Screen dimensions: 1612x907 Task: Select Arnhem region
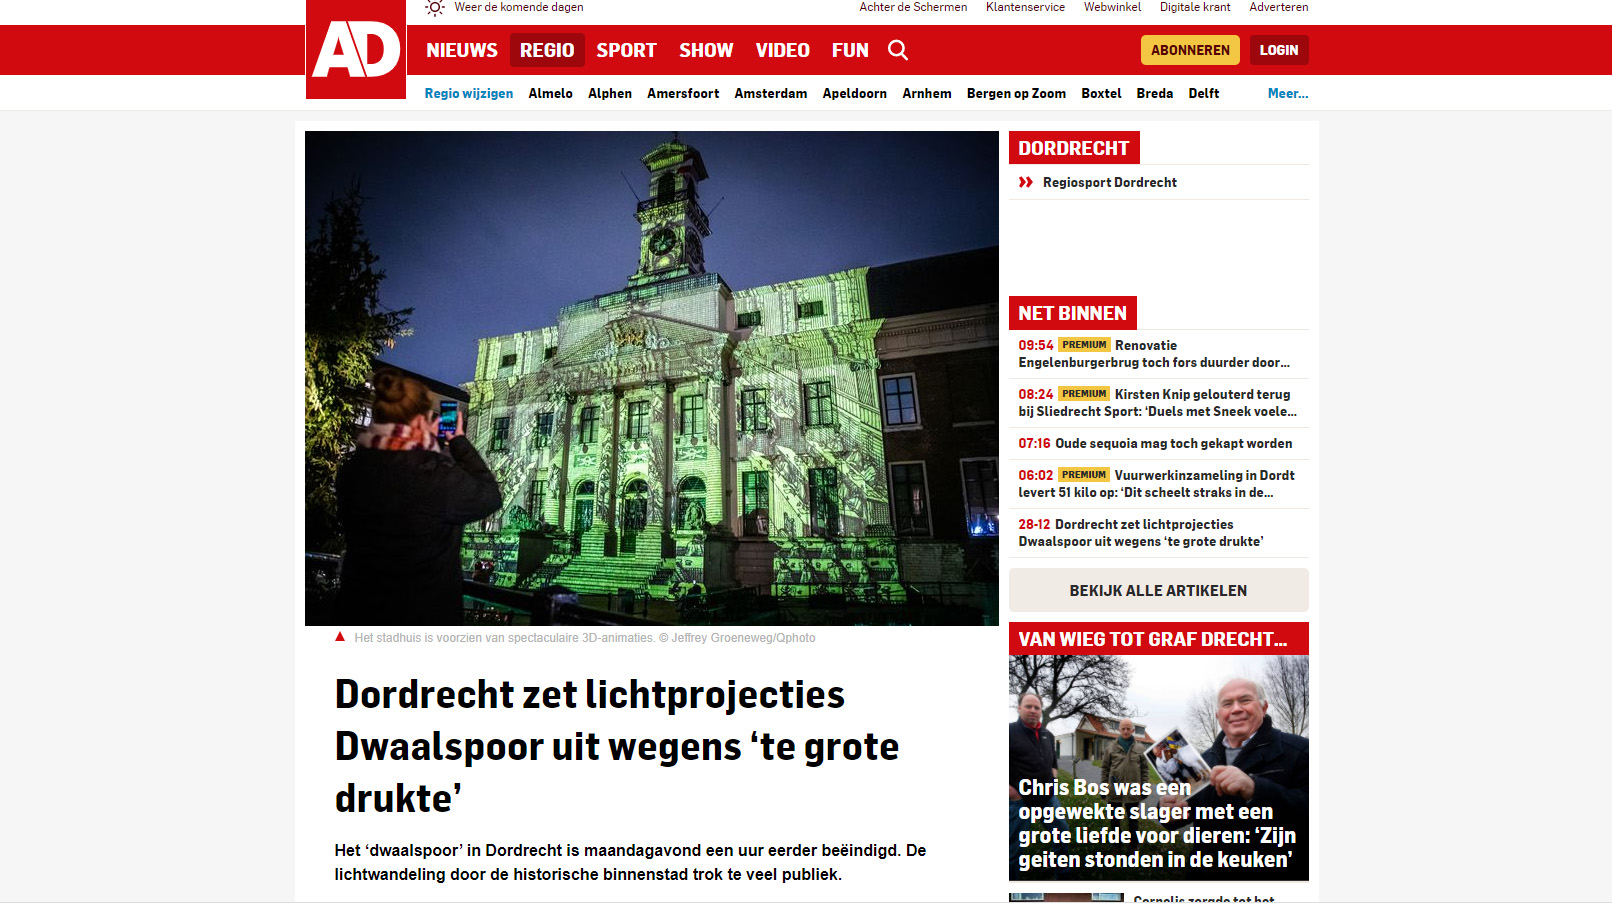[x=927, y=93]
